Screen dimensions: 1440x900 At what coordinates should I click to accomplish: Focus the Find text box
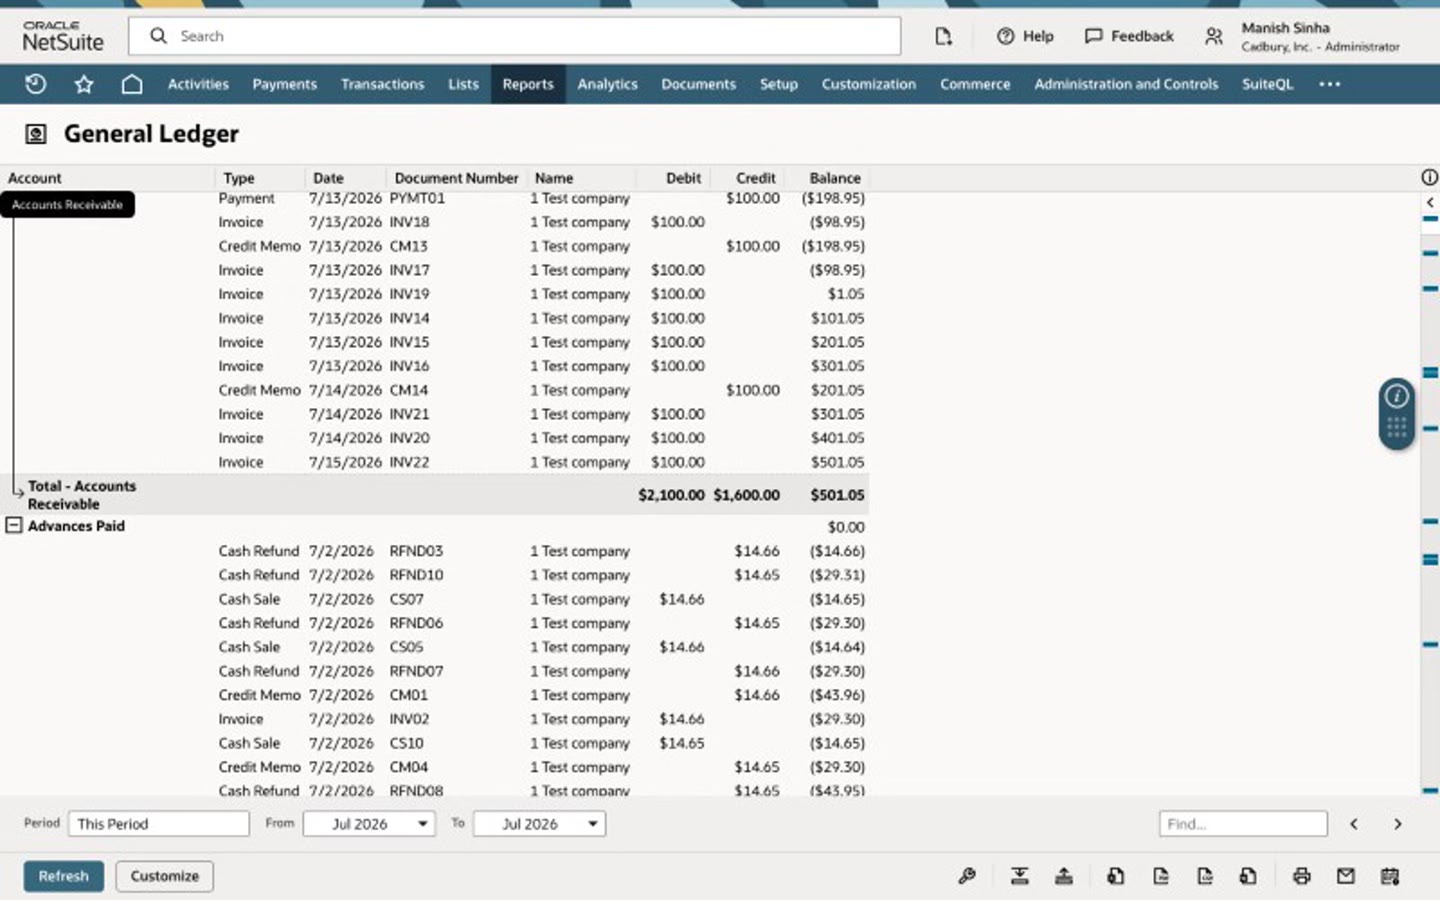tap(1243, 824)
